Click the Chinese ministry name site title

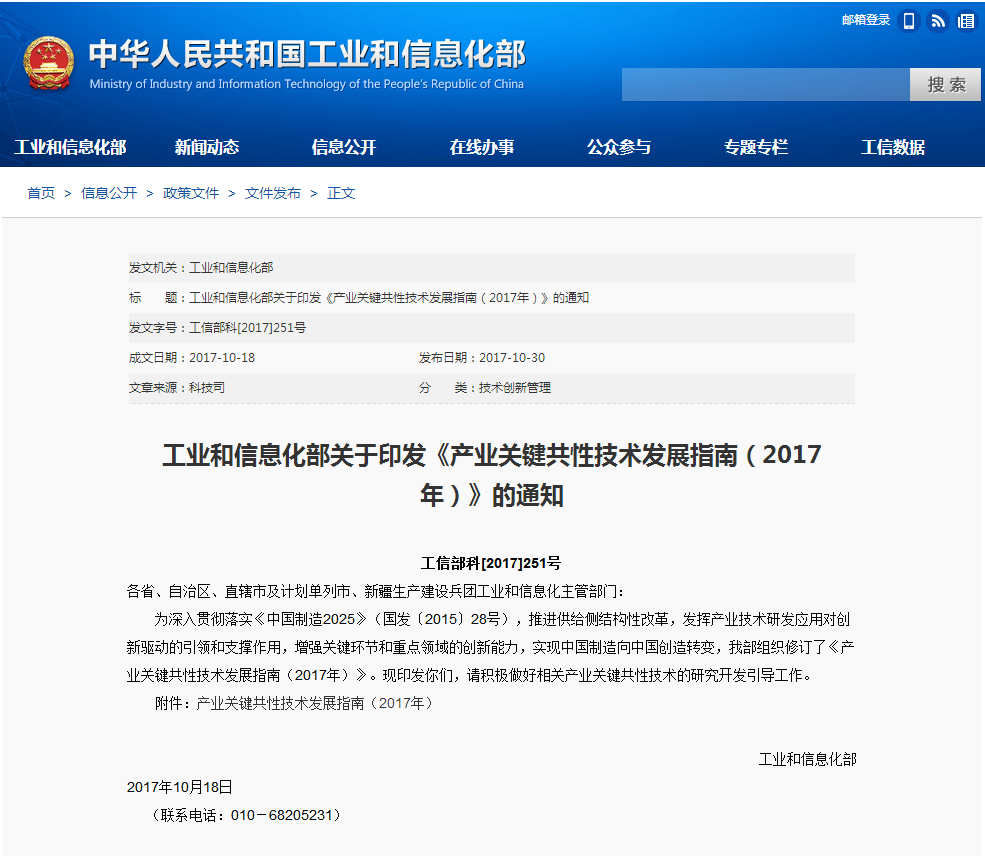307,54
